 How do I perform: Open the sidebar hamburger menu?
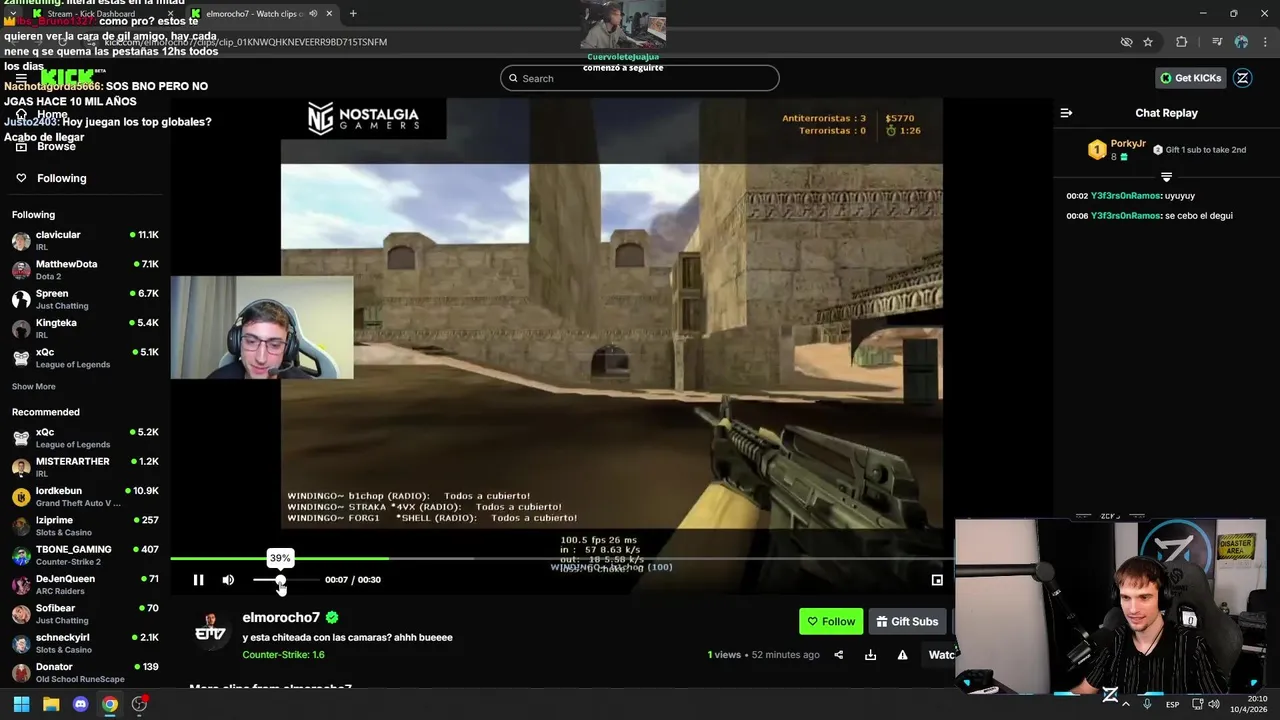(21, 78)
